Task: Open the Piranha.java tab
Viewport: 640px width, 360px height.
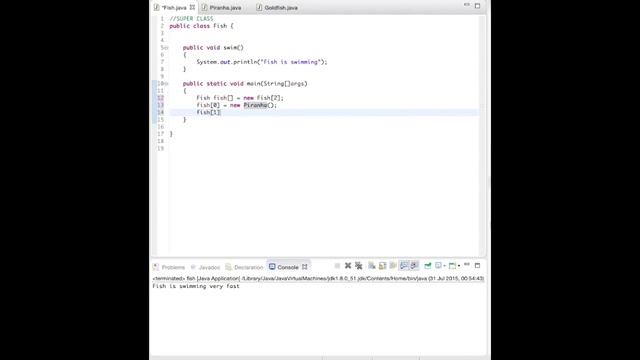Action: pyautogui.click(x=225, y=8)
